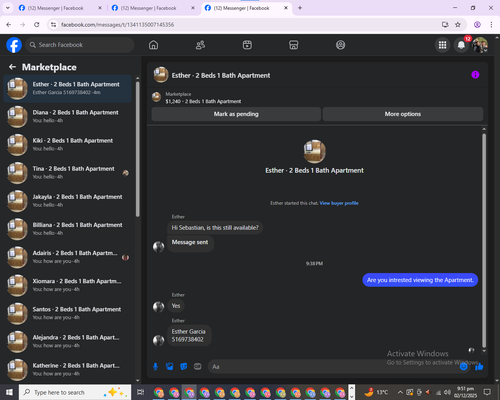Switch to the second Messenger browser tab
500x400 pixels.
point(153,8)
